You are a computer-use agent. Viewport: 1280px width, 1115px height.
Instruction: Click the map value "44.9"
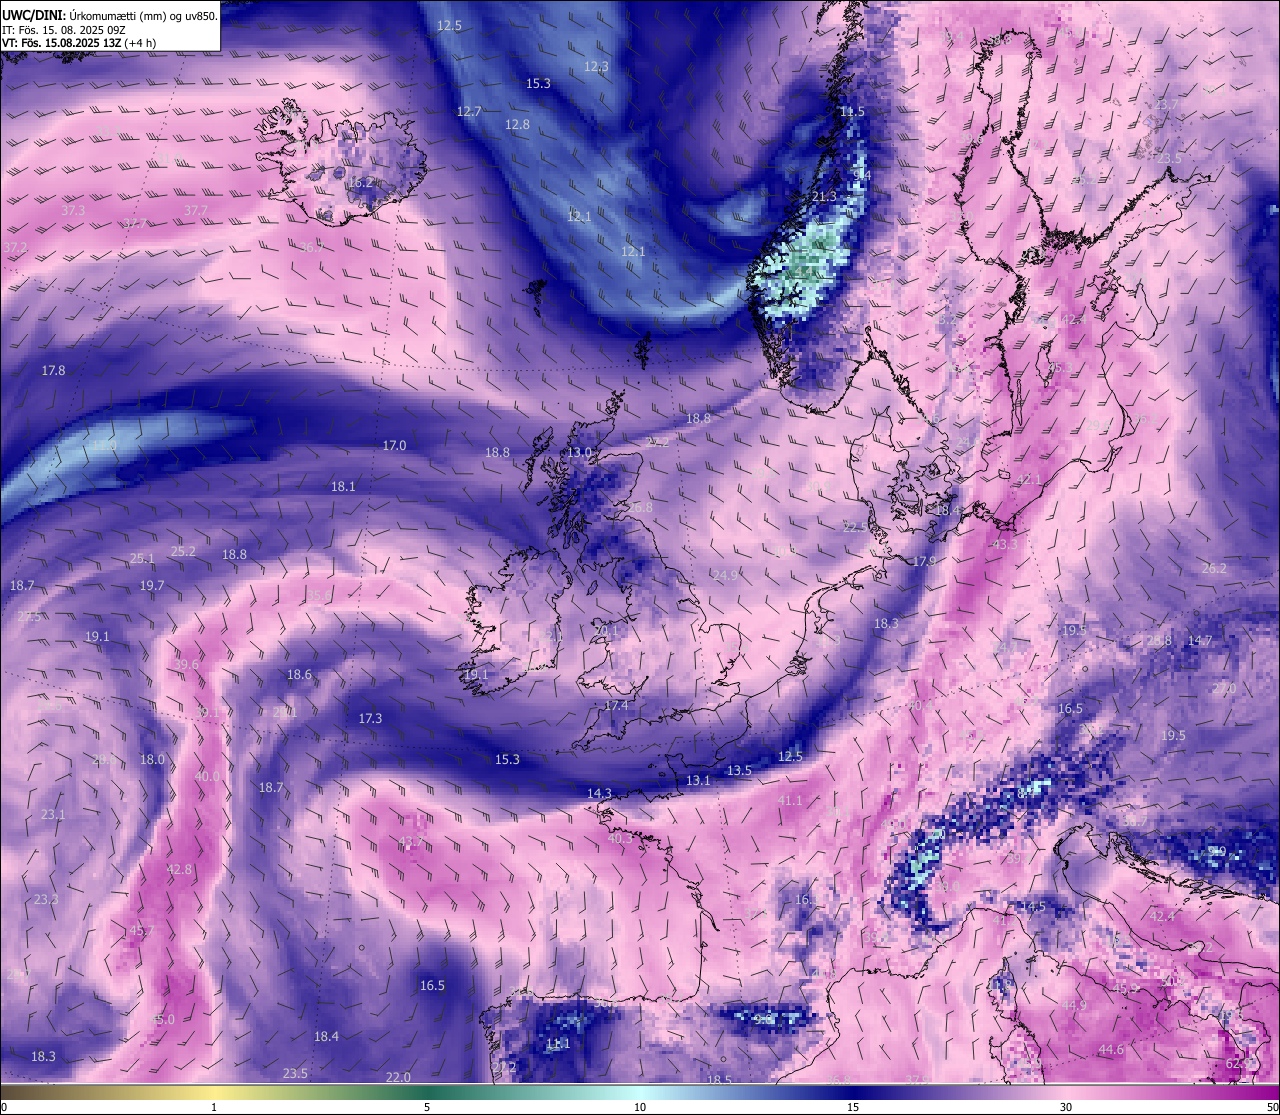click(1074, 1005)
